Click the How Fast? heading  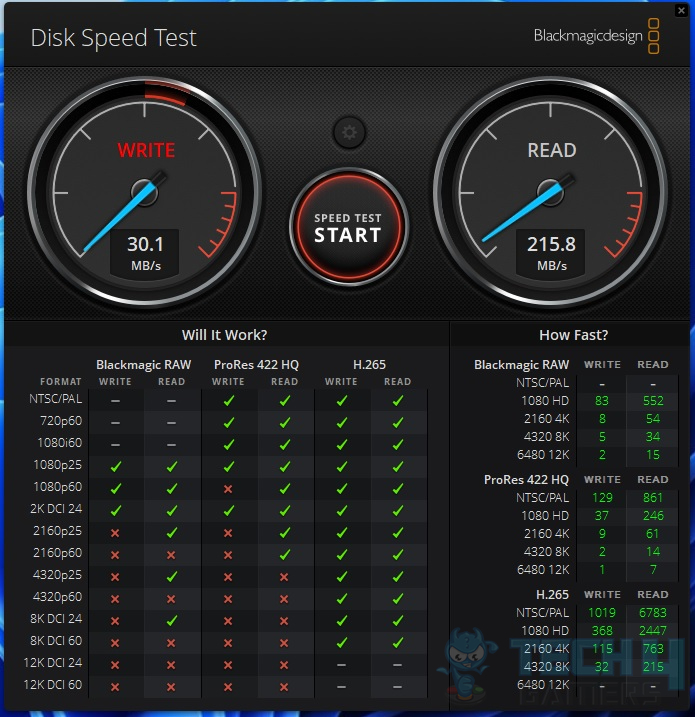(x=573, y=335)
